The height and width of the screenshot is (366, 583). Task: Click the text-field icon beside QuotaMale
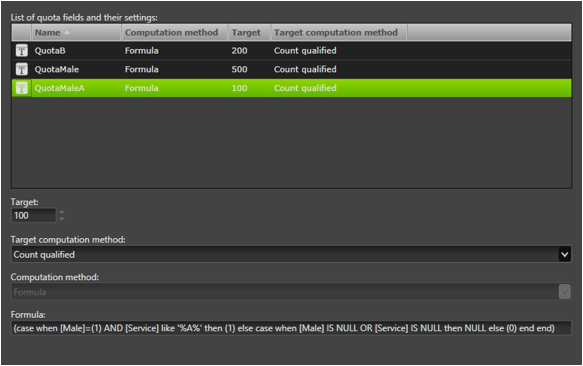click(22, 69)
